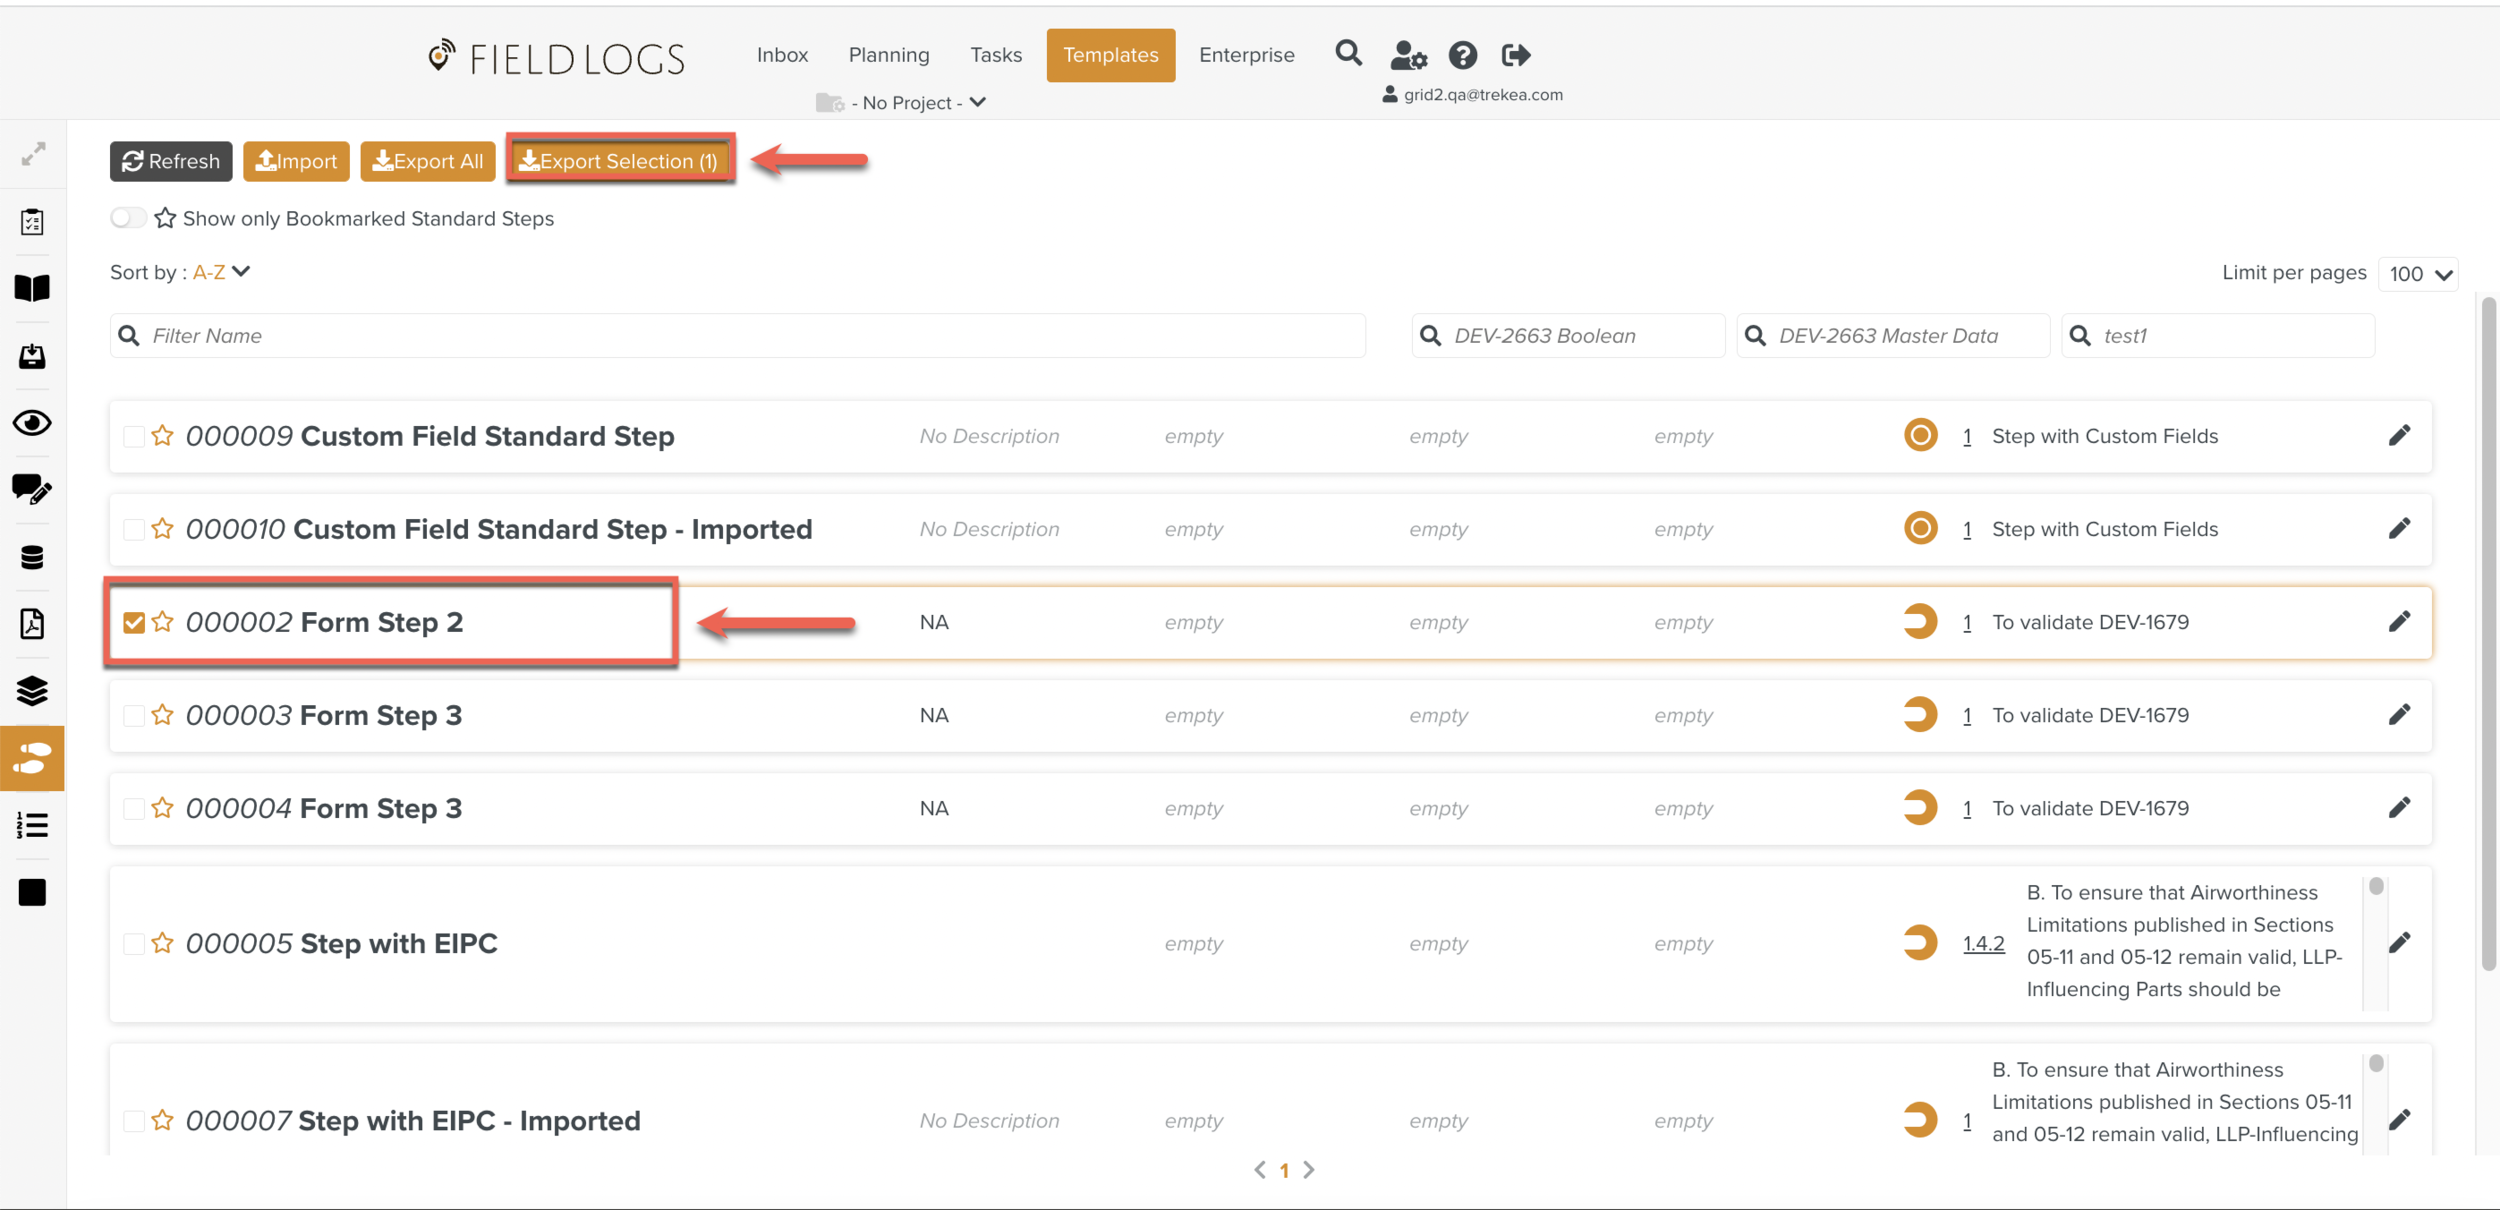The image size is (2500, 1210).
Task: Open the Templates menu
Action: click(x=1110, y=55)
